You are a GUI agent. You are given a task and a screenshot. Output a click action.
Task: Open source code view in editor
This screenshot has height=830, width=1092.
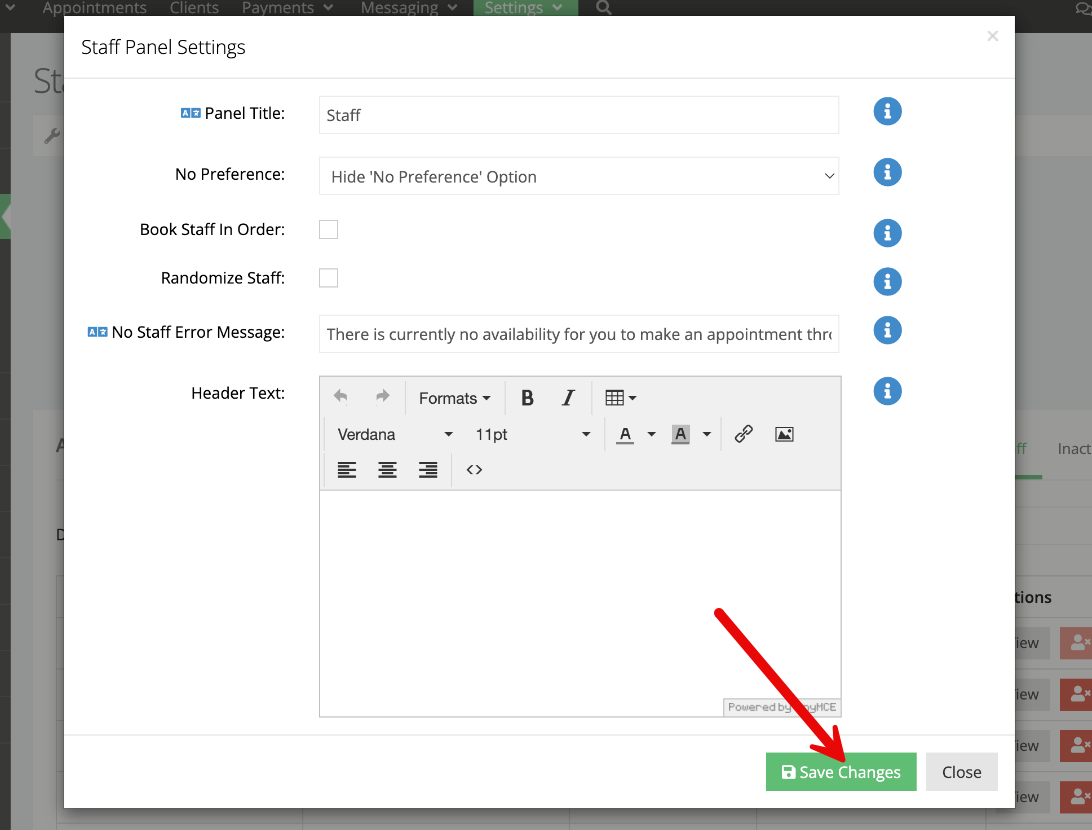[x=474, y=470]
